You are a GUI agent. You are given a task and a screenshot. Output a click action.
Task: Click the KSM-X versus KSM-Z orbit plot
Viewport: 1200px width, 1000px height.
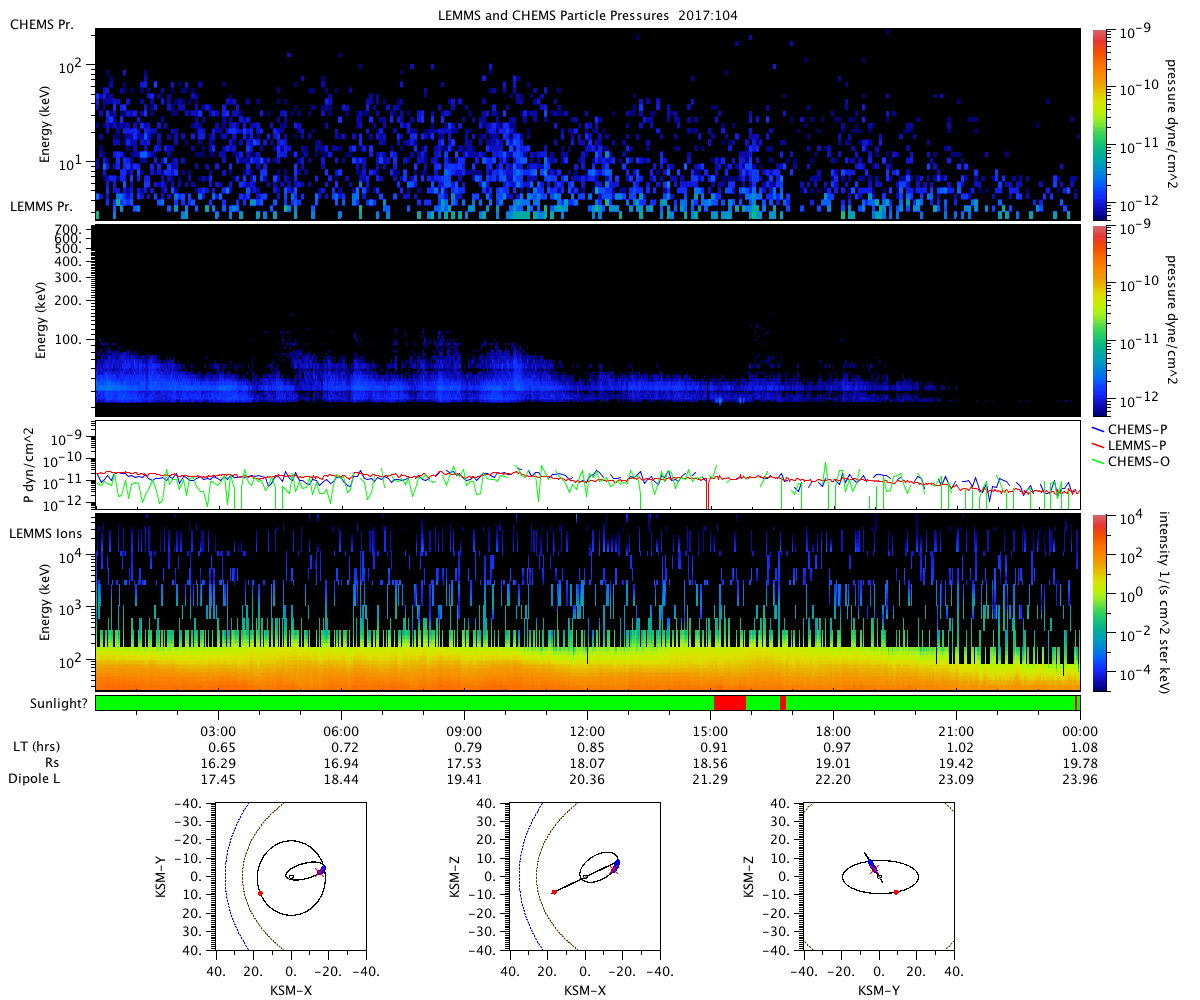[585, 876]
